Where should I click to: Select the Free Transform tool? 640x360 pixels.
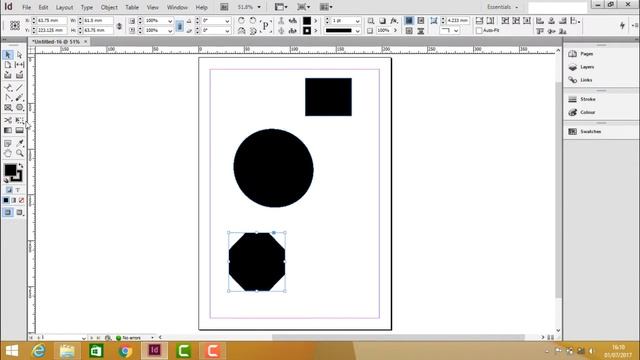tap(19, 120)
